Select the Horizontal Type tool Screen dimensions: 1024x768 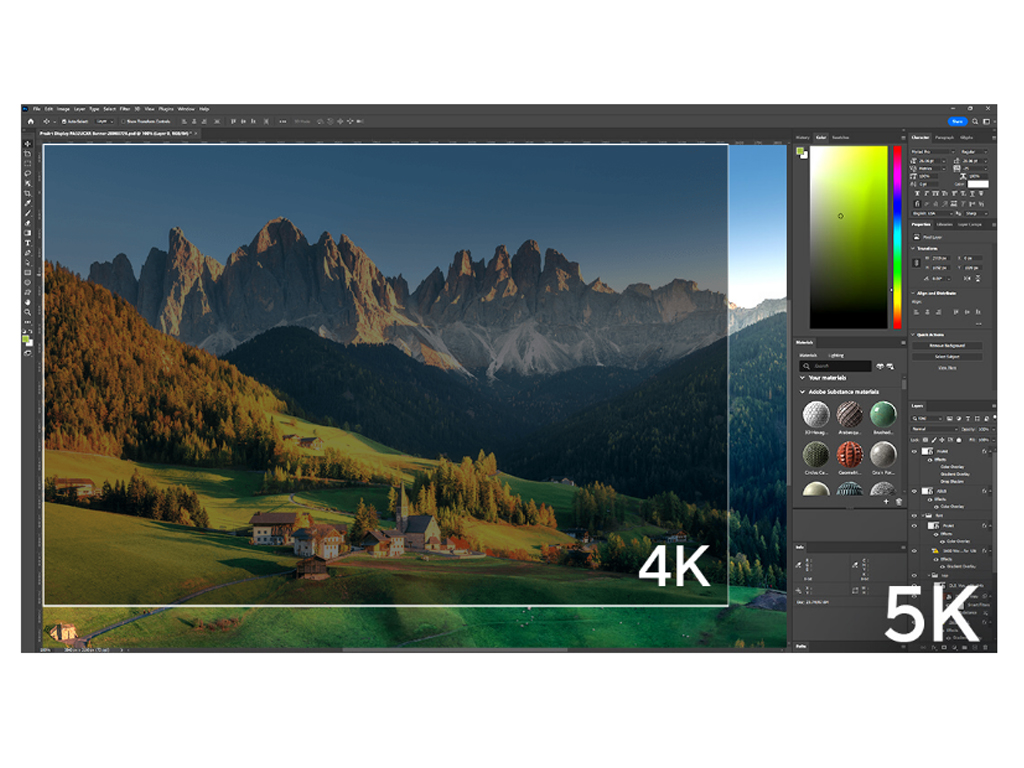(28, 243)
